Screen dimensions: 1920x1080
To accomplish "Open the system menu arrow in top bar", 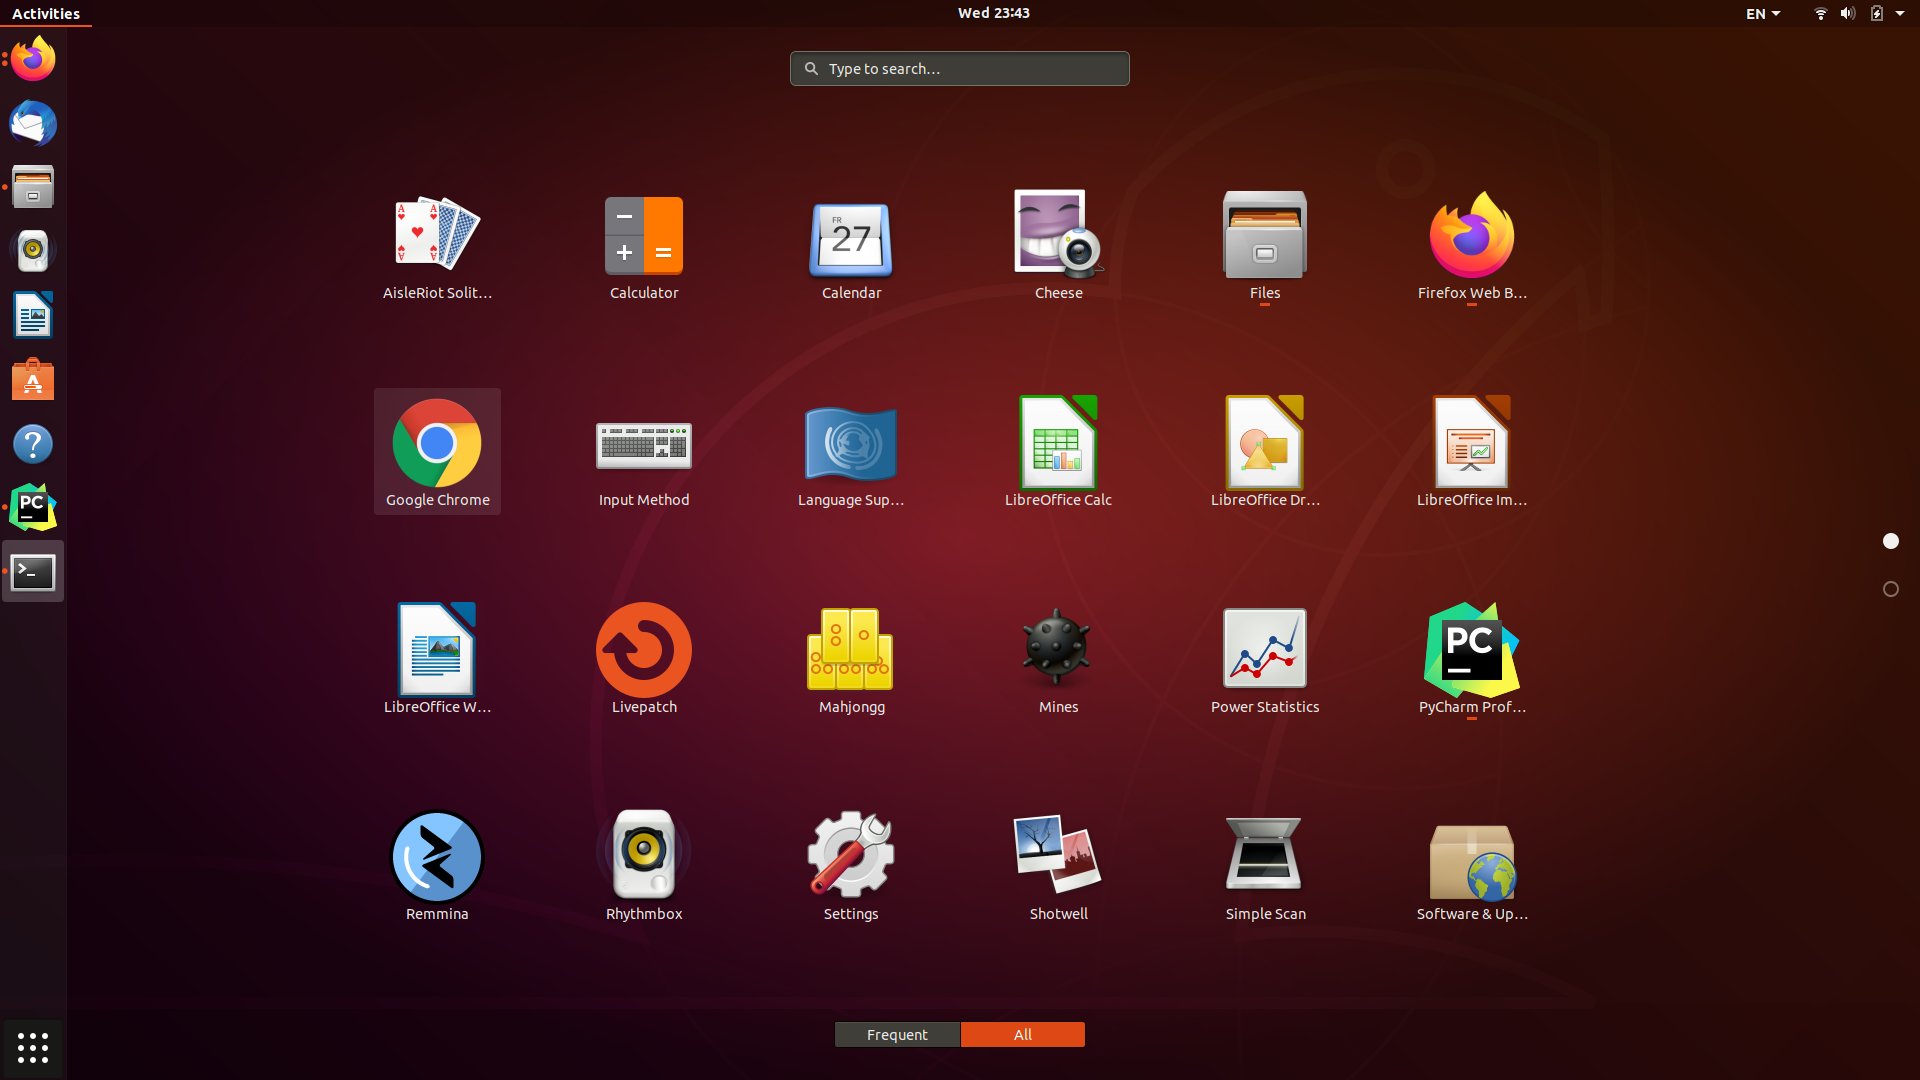I will coord(1900,14).
